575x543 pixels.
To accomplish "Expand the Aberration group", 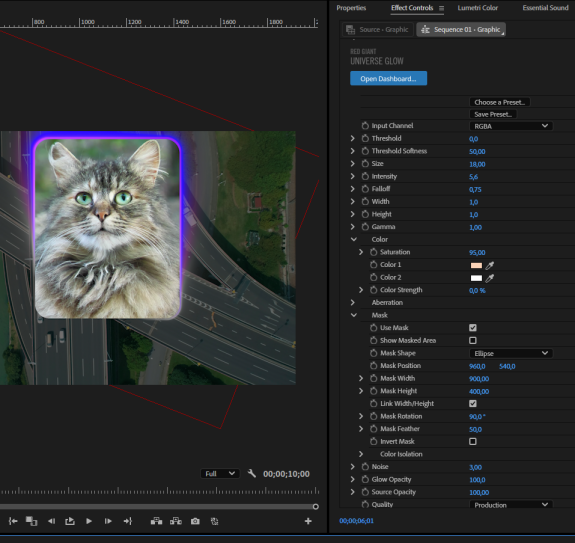I will point(353,302).
